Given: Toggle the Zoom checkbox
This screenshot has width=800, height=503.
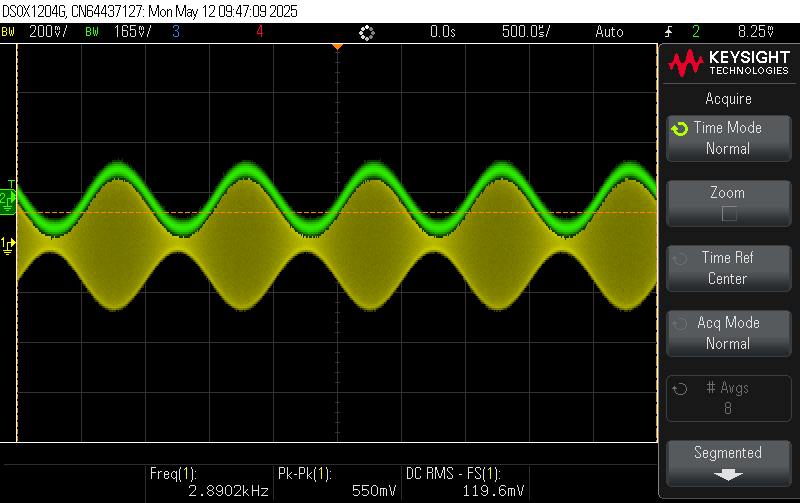Looking at the screenshot, I should tap(728, 213).
